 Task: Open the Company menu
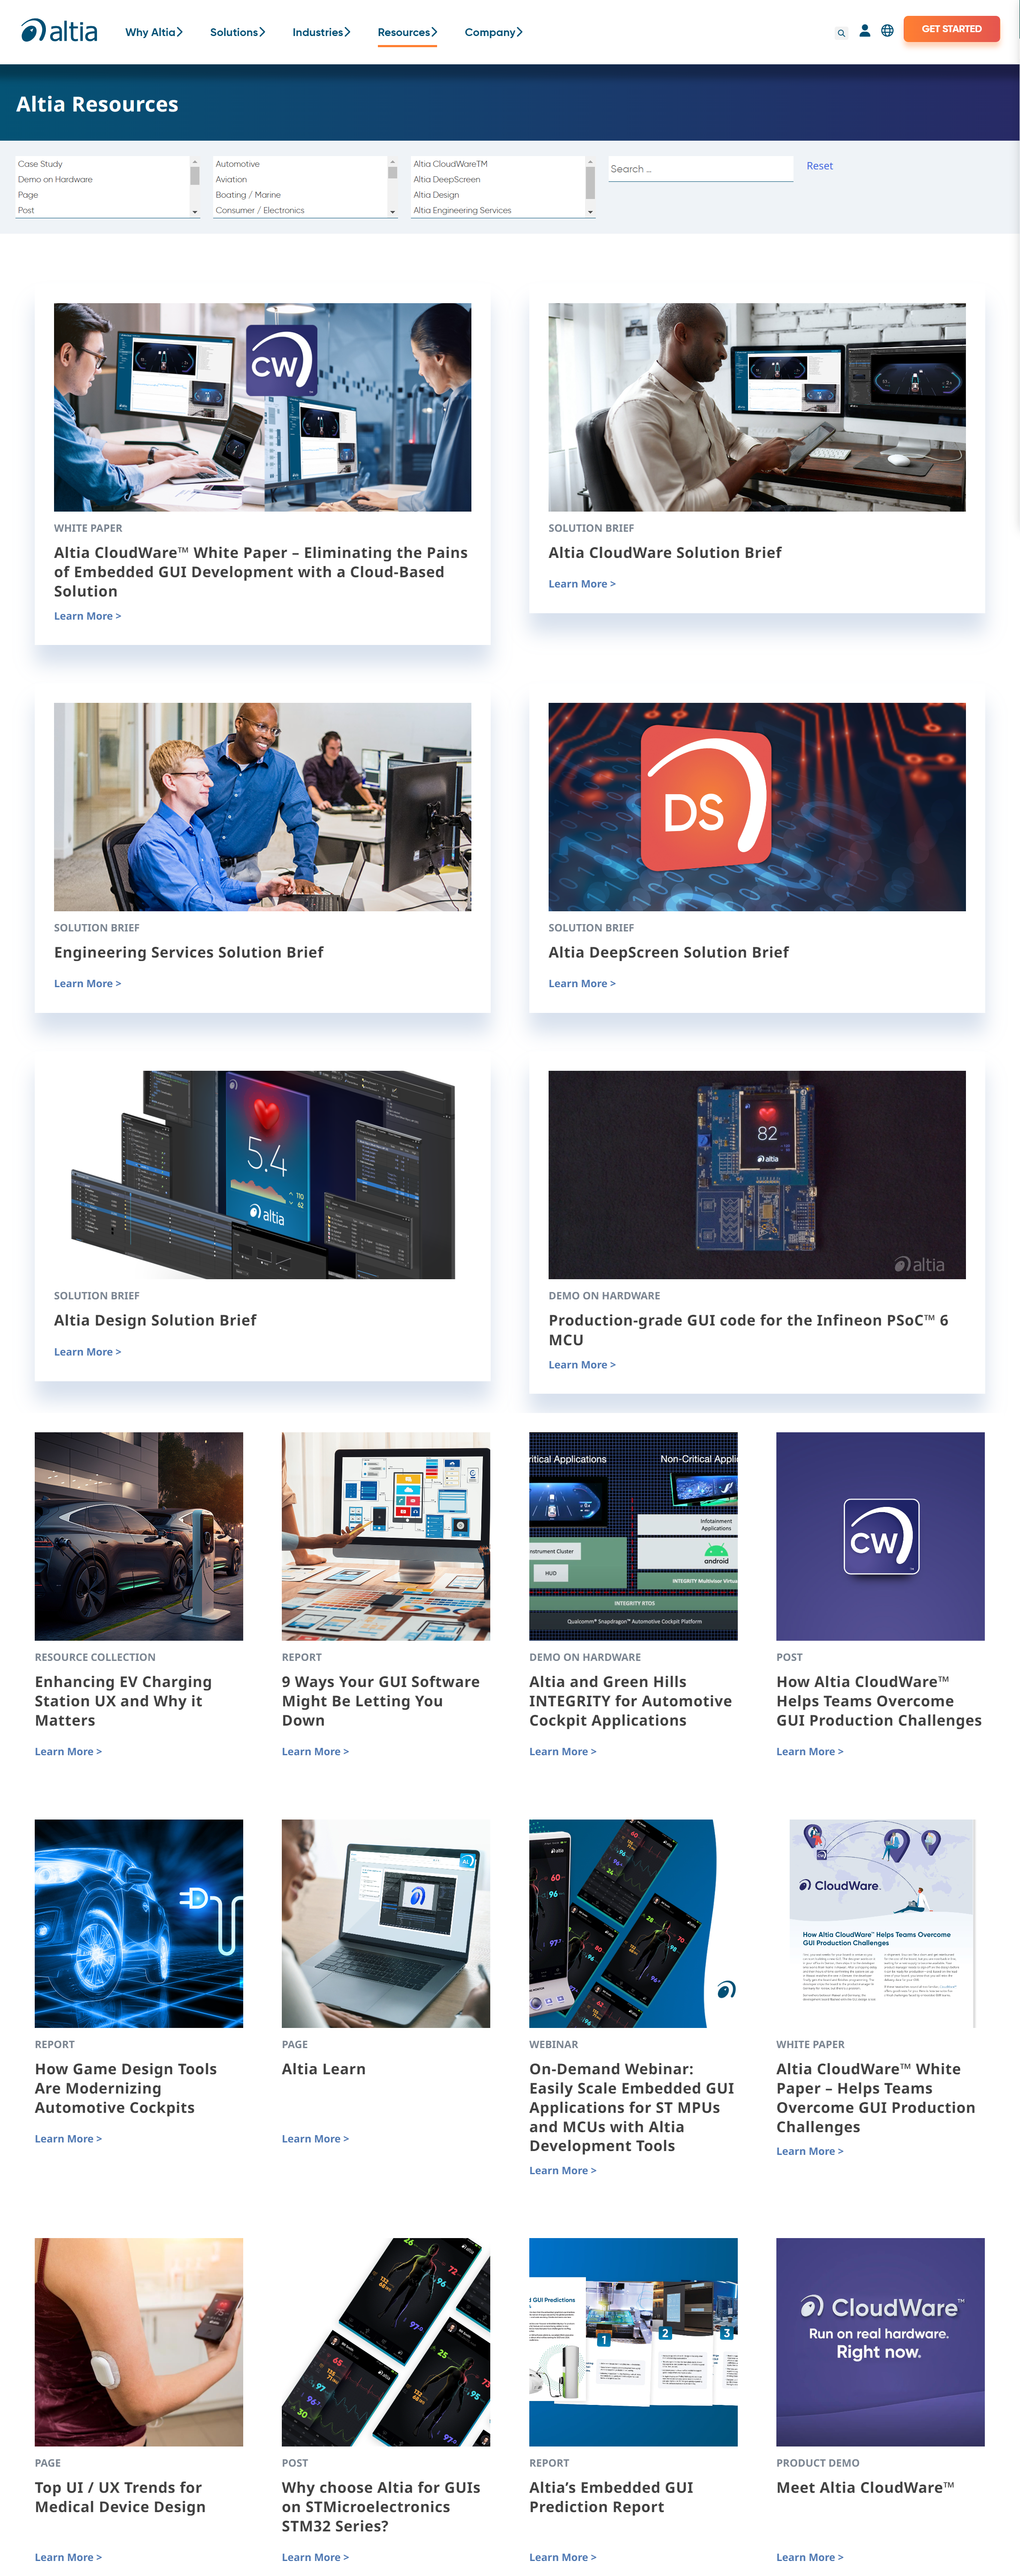[494, 32]
